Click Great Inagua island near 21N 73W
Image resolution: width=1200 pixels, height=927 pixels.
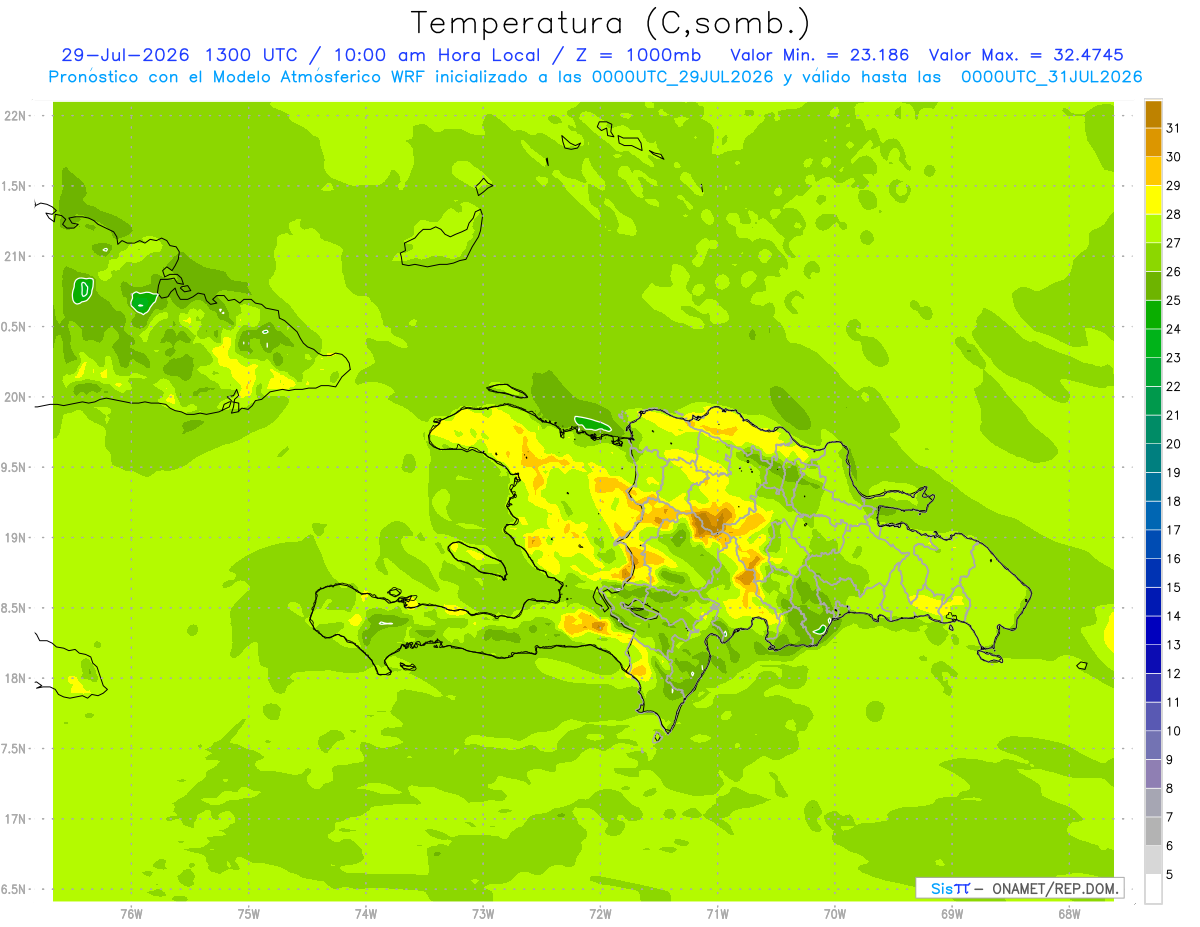tap(442, 238)
